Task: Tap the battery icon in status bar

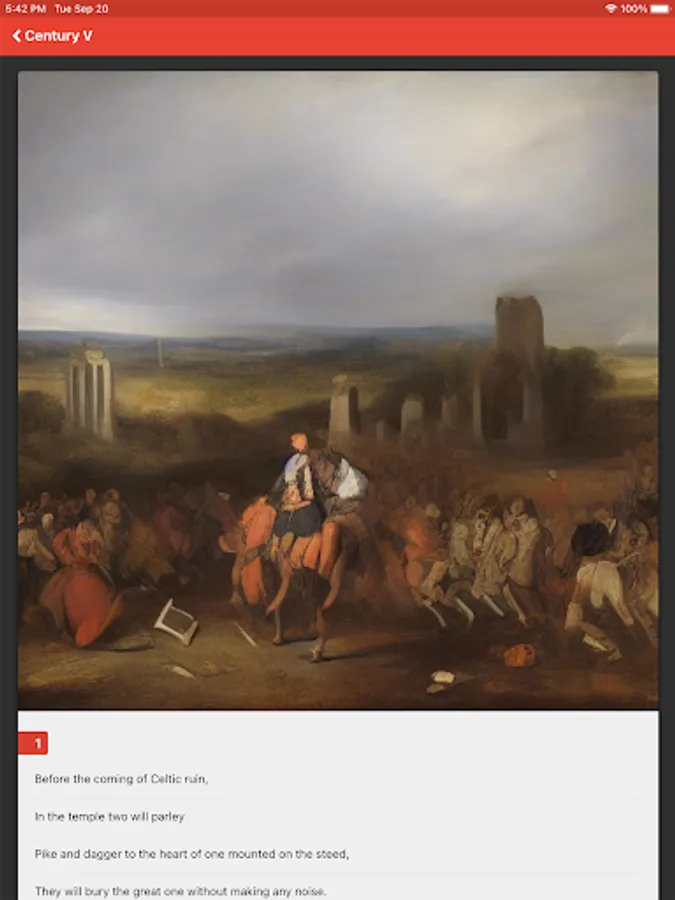Action: click(x=660, y=9)
